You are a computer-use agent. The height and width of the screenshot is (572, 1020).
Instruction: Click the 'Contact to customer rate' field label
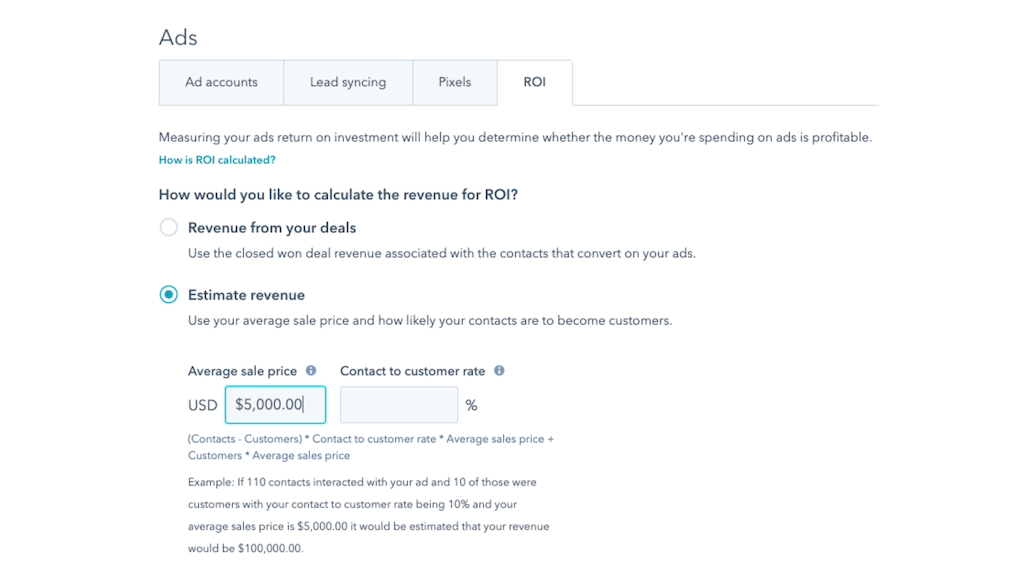[412, 371]
